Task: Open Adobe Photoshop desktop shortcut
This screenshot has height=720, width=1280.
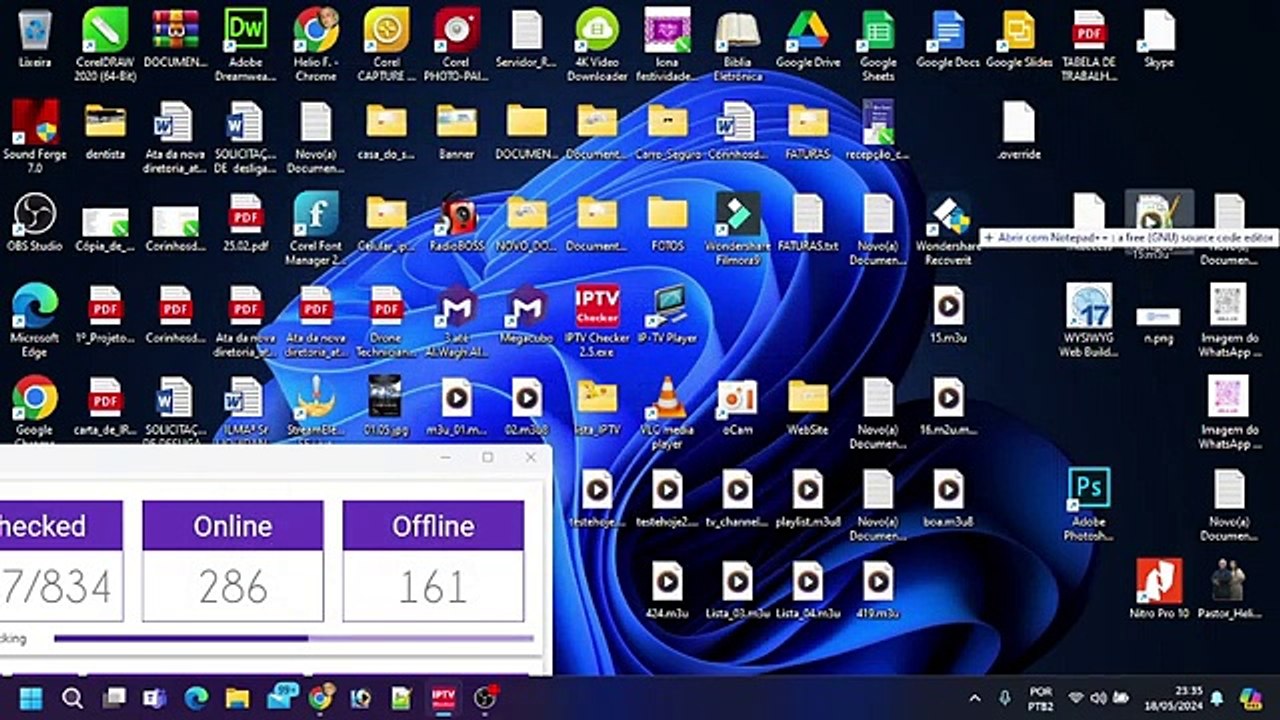Action: [1089, 504]
